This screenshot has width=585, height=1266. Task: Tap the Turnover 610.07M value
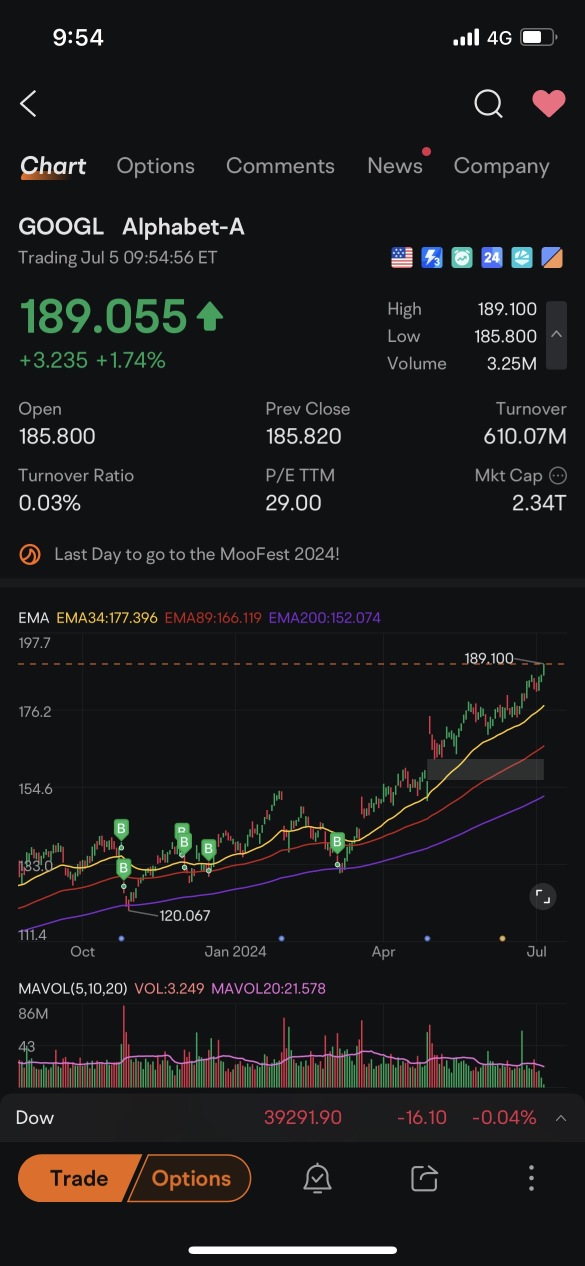pos(525,436)
